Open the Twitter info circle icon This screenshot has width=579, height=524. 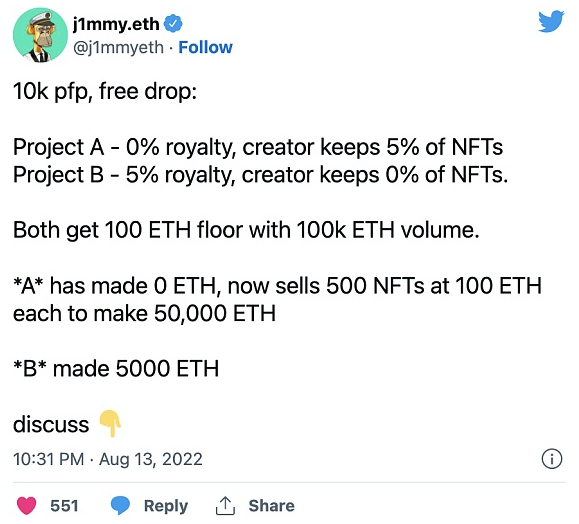click(552, 459)
